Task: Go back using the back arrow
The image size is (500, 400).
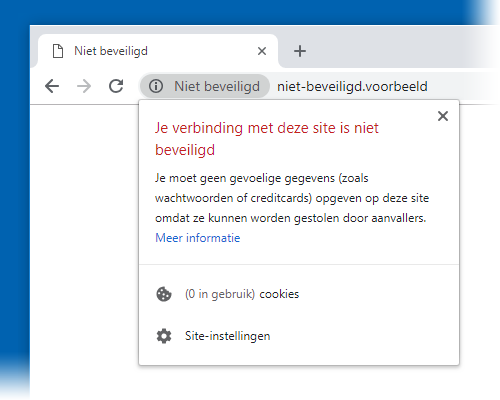Action: click(x=52, y=86)
